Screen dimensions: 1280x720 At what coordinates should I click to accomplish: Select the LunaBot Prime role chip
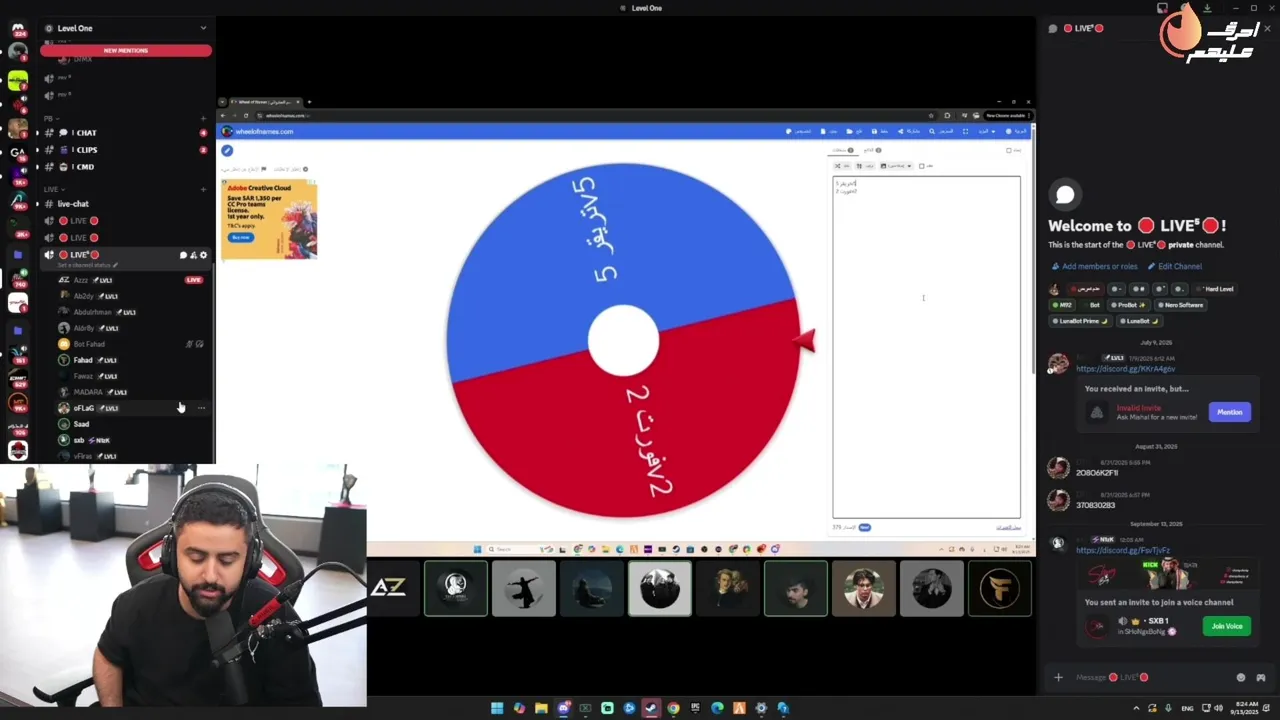[1081, 321]
